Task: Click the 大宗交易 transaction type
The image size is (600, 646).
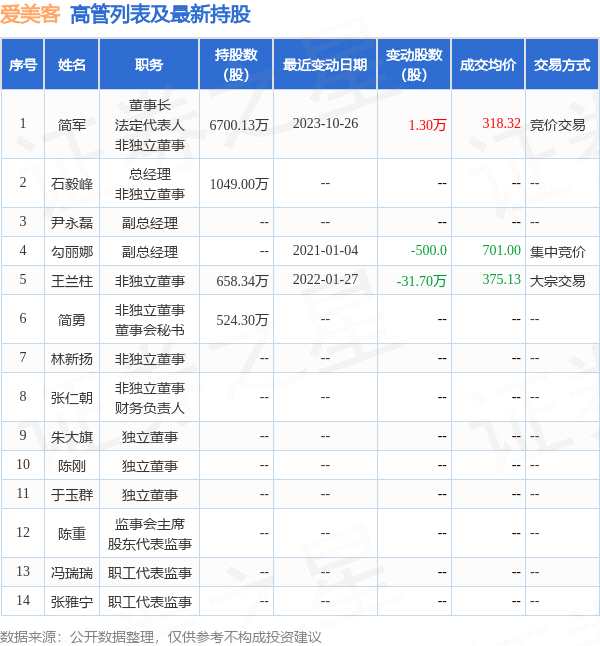Action: coord(558,281)
